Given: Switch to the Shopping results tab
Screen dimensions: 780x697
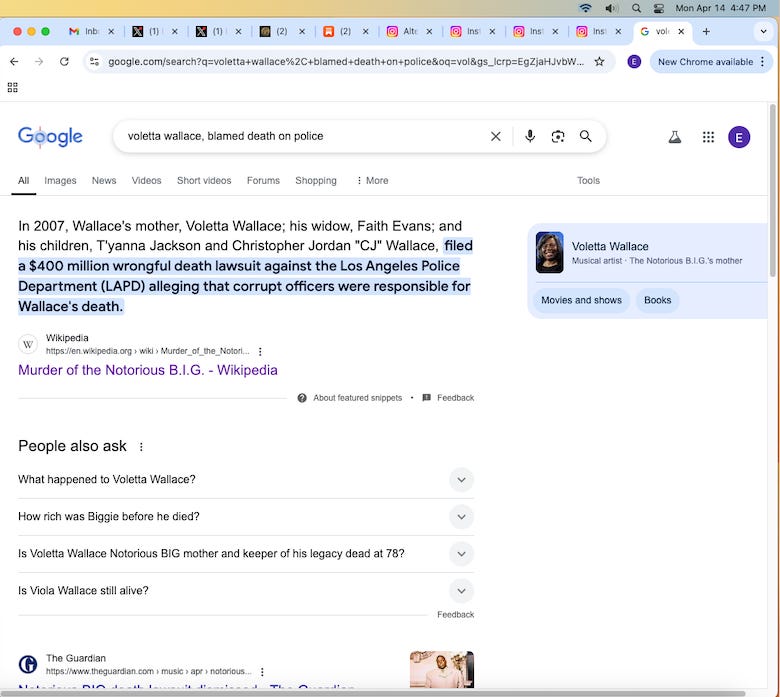Looking at the screenshot, I should (x=316, y=181).
